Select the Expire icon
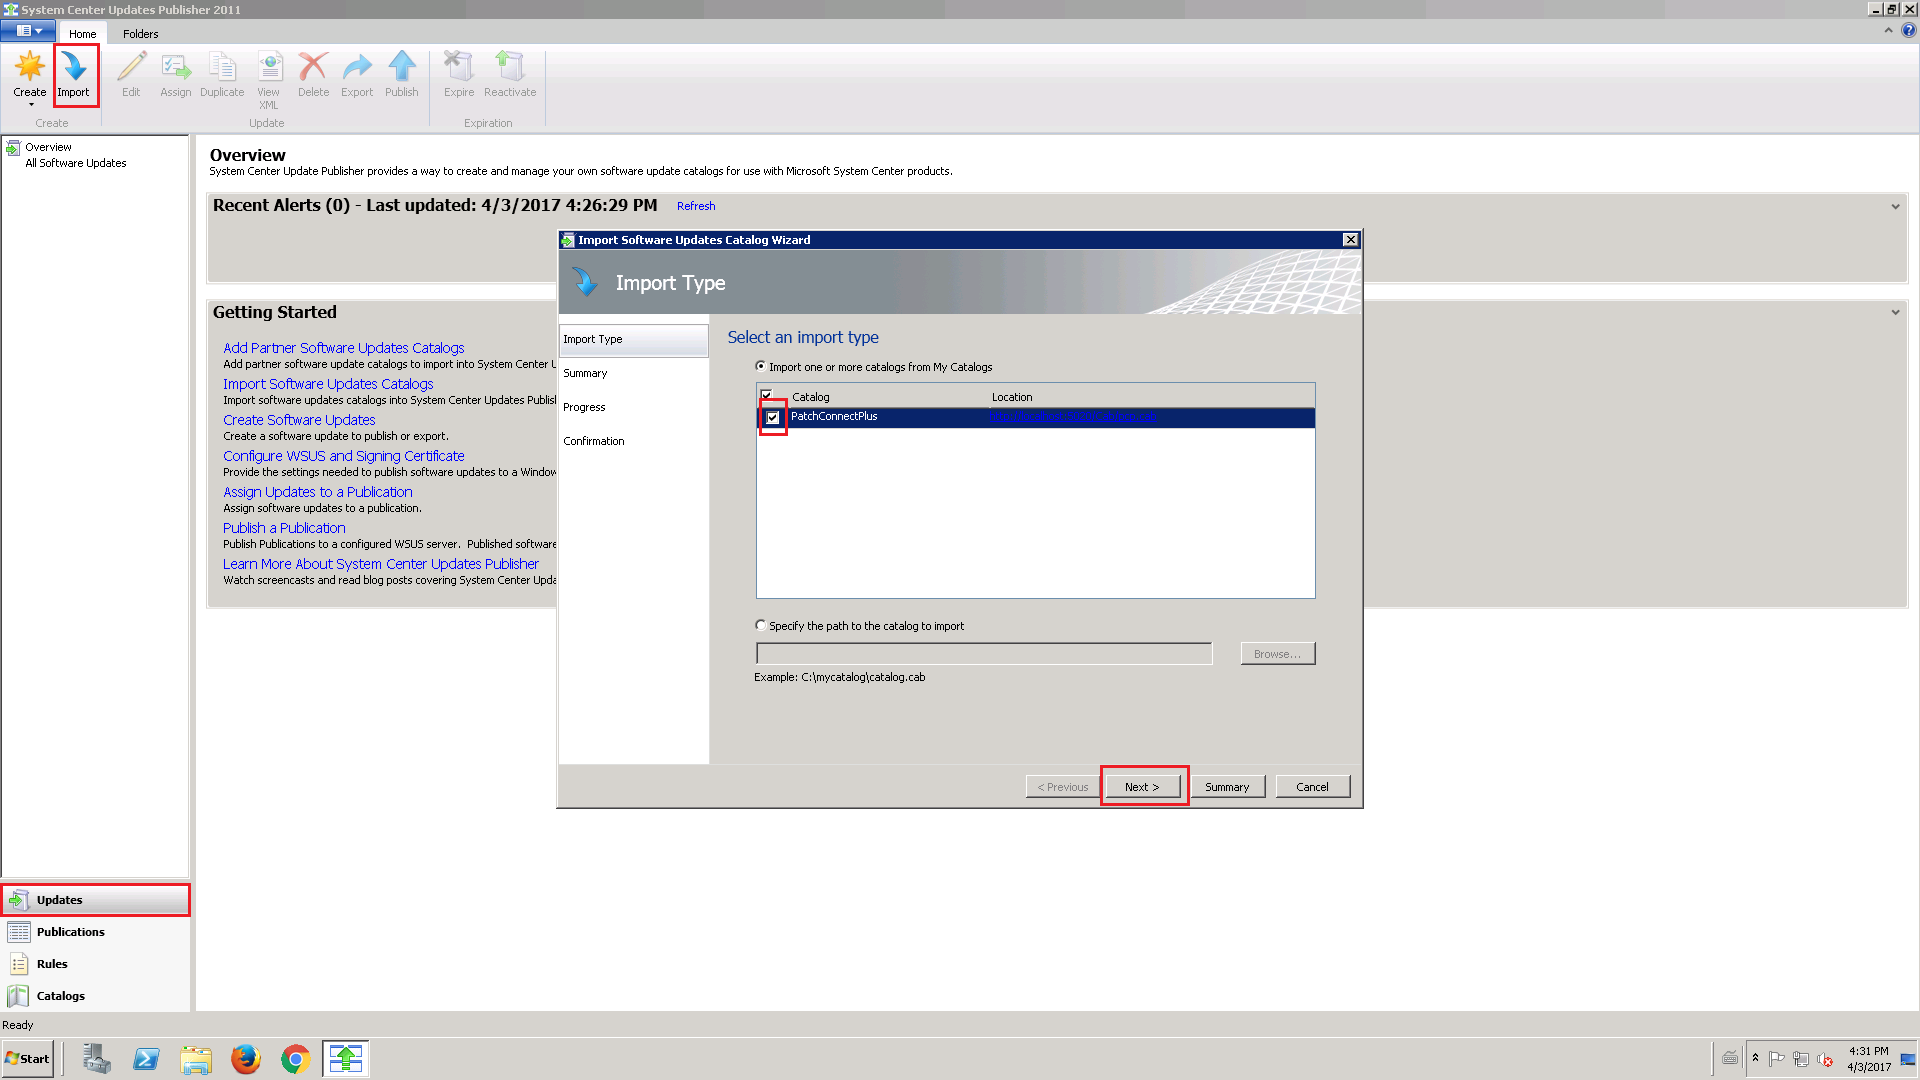 point(458,70)
